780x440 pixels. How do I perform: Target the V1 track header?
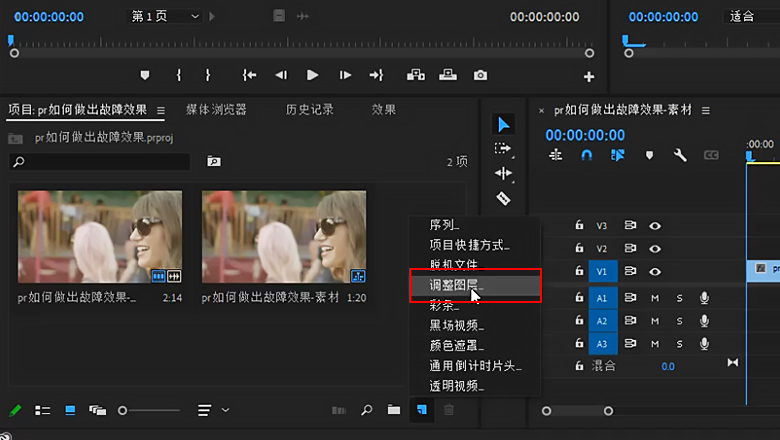(602, 271)
